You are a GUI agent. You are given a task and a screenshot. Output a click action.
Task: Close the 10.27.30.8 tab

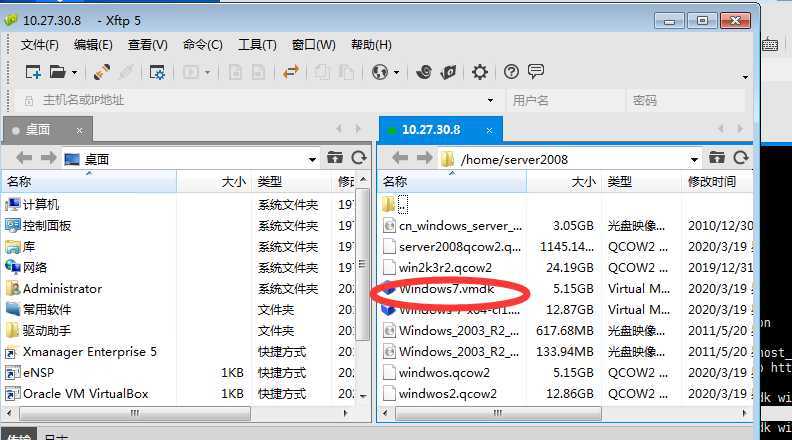click(x=489, y=131)
